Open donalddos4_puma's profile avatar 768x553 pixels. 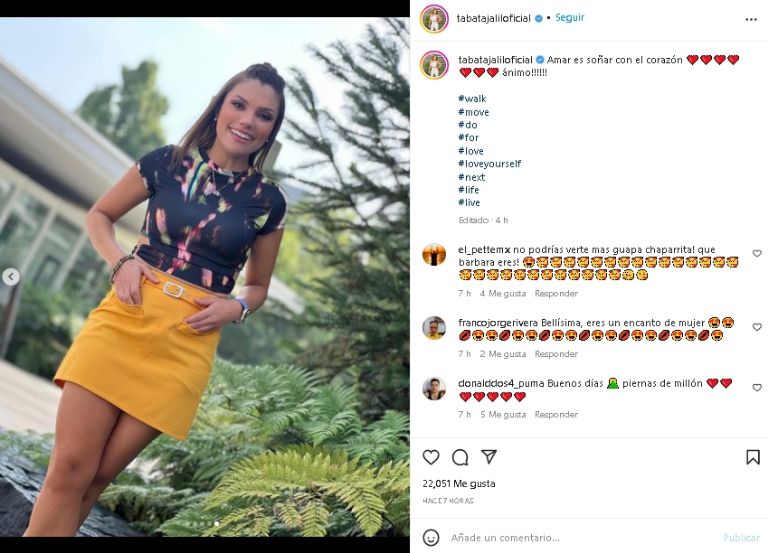tap(434, 389)
